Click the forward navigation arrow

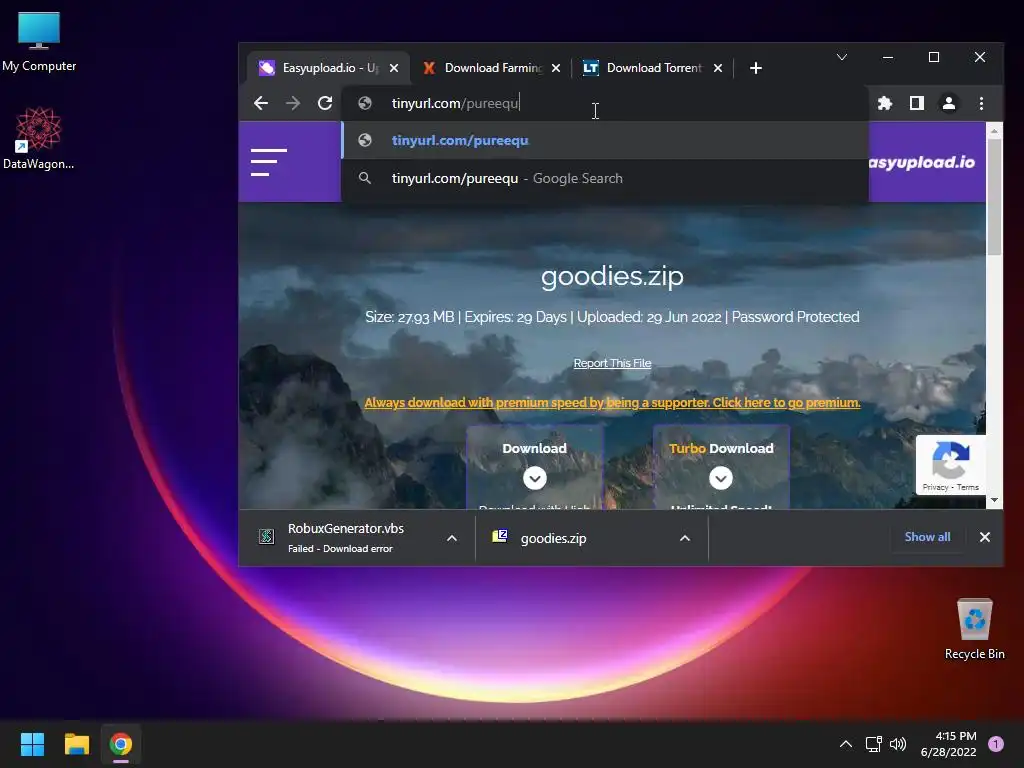(x=293, y=103)
